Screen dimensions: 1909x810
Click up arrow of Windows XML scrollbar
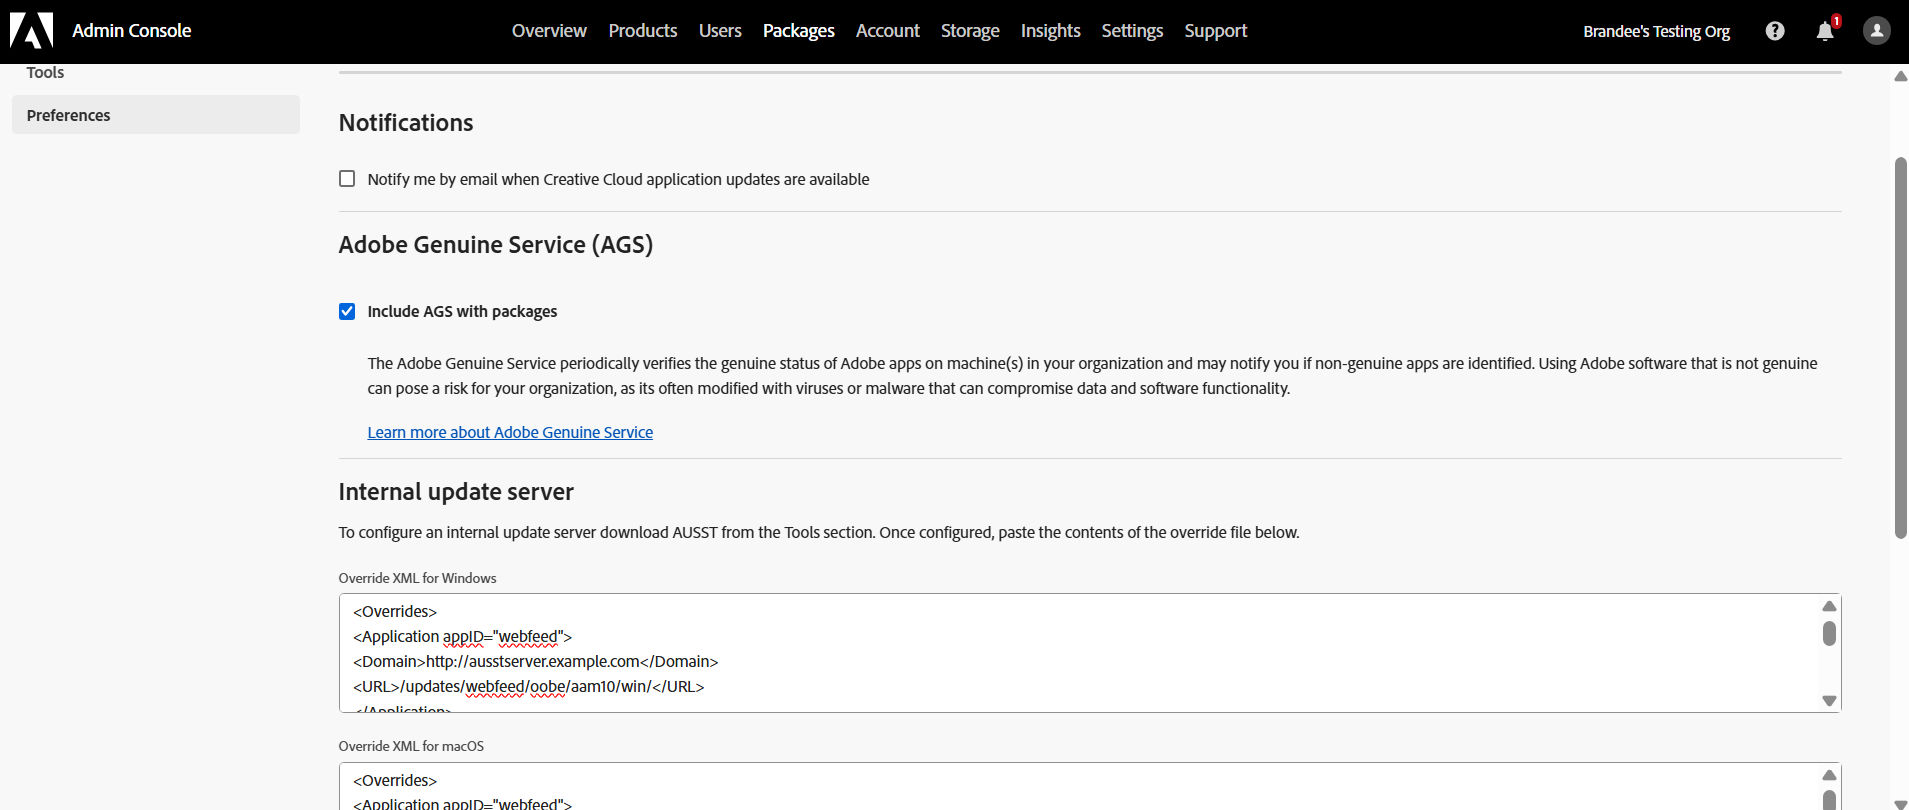click(x=1829, y=606)
